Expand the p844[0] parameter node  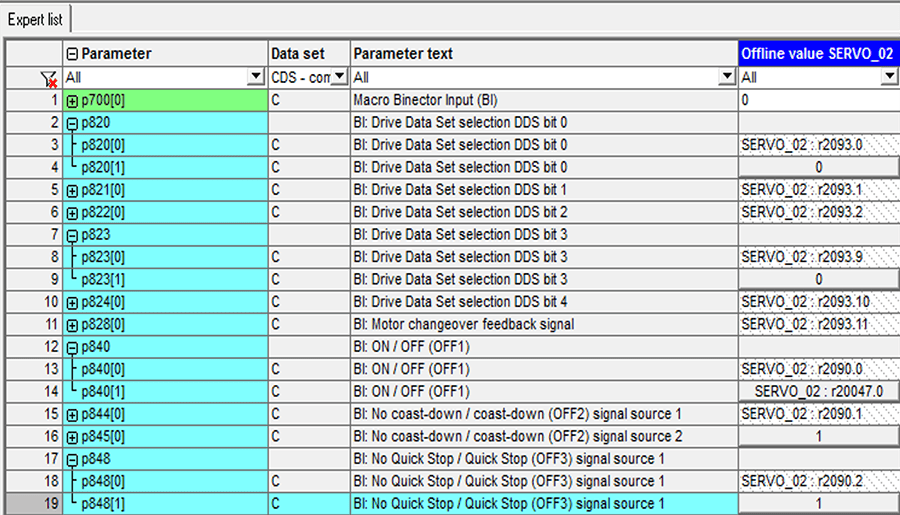tap(72, 415)
